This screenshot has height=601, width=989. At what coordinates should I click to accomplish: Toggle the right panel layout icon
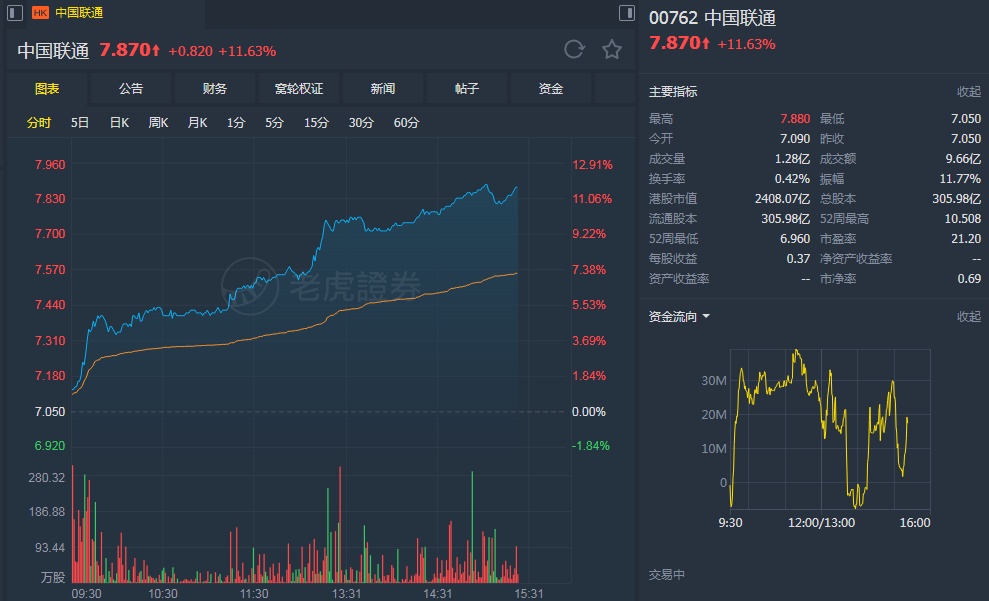click(x=626, y=13)
